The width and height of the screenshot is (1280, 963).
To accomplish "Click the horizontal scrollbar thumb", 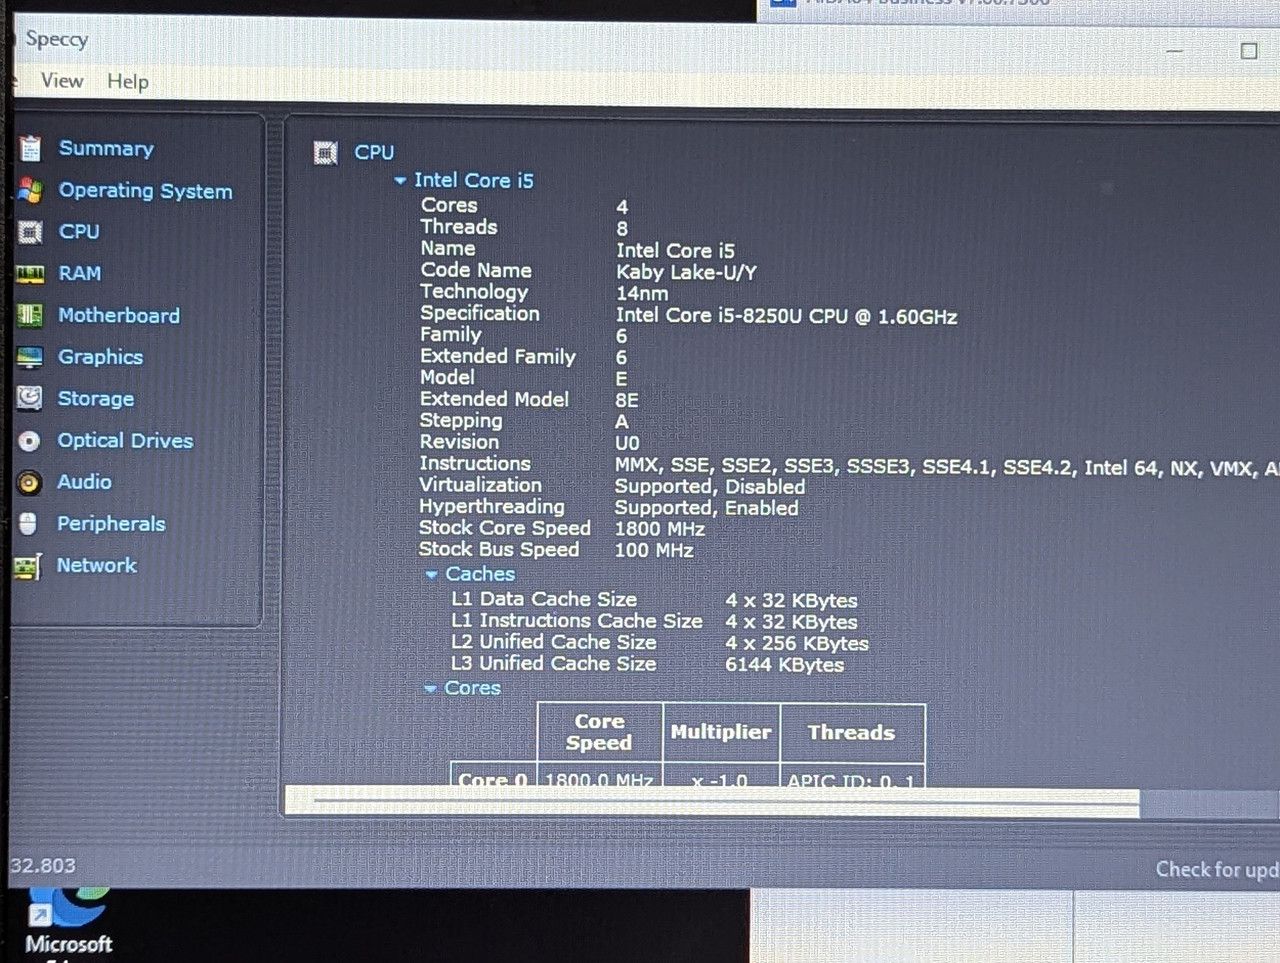I will (712, 800).
